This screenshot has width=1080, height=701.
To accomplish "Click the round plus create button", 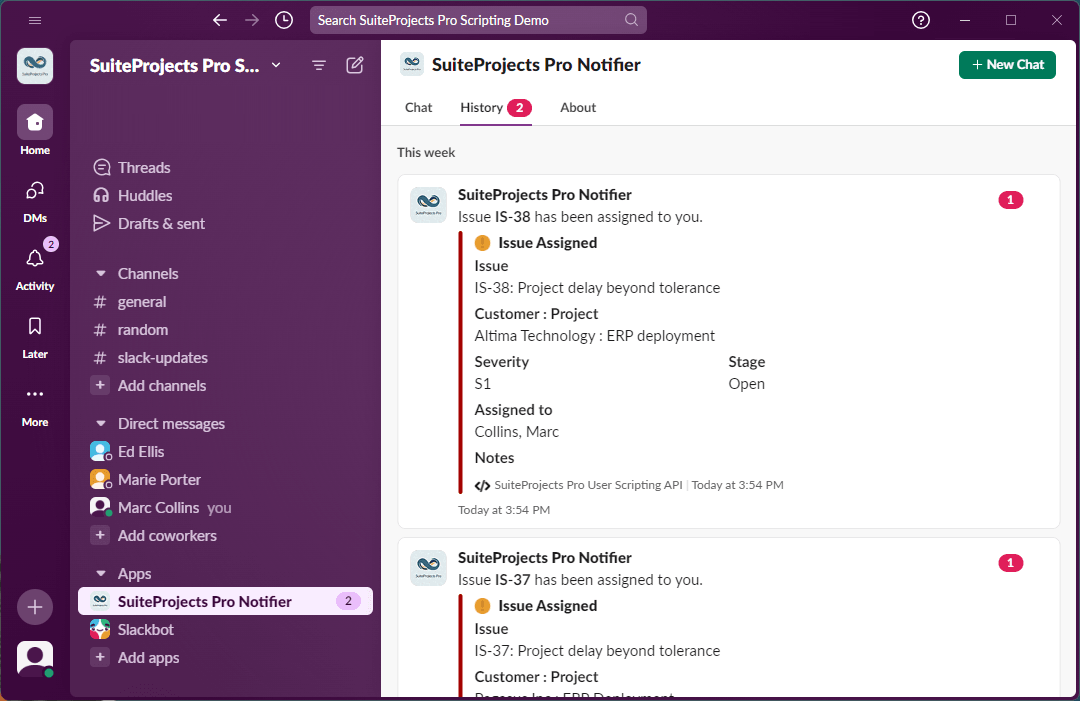I will (35, 607).
